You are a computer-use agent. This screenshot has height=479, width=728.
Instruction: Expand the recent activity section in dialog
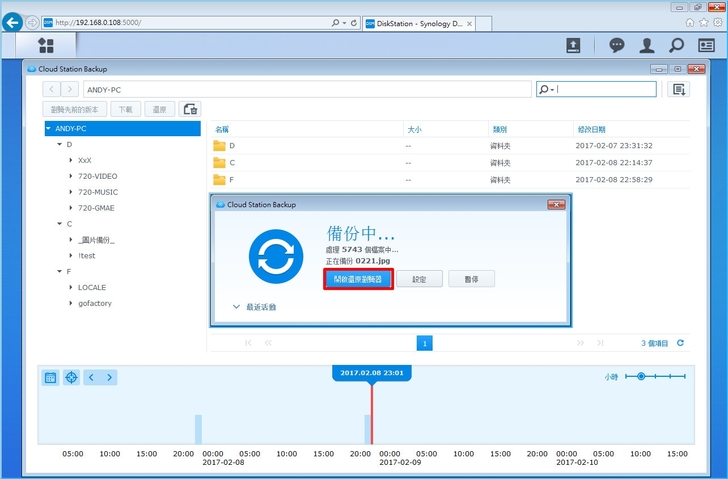pyautogui.click(x=236, y=307)
